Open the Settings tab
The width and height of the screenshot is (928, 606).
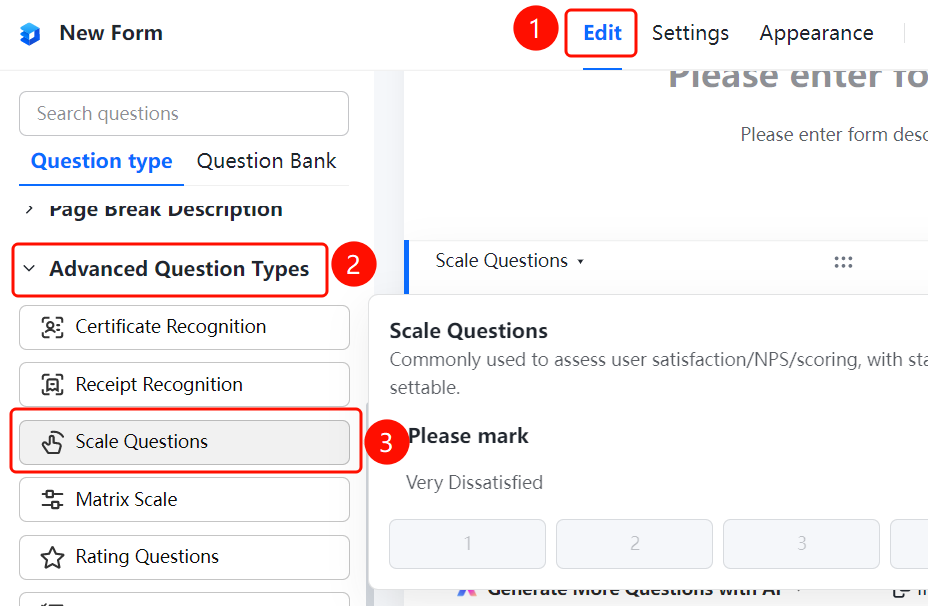point(690,33)
